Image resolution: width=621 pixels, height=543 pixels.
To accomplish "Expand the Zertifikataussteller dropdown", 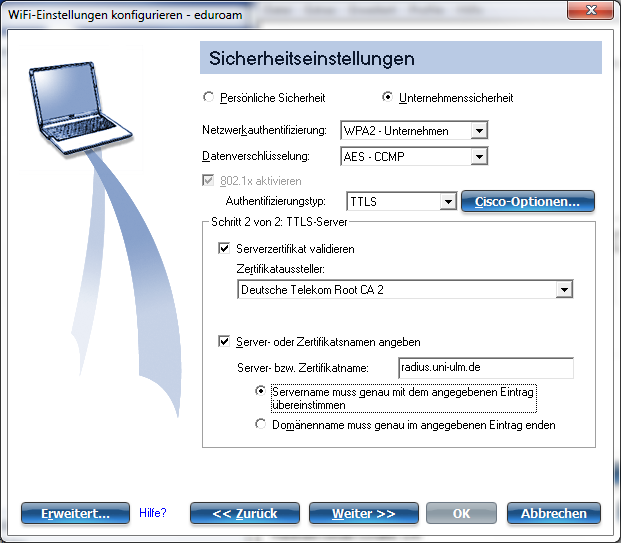I will click(x=564, y=290).
